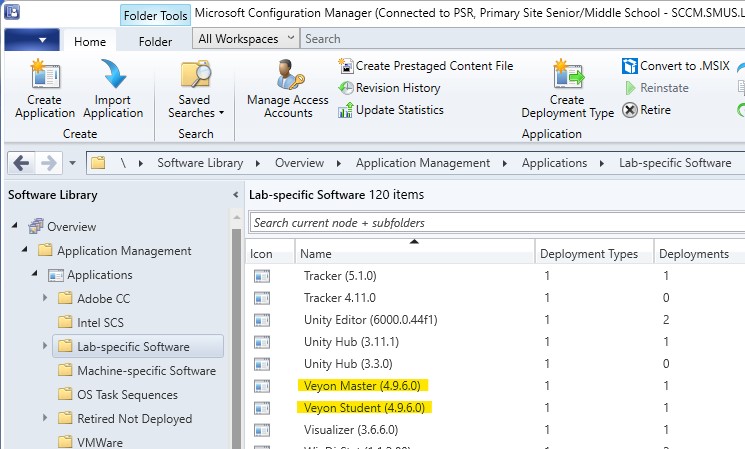Sort by the Deployment Types column header

tap(594, 254)
